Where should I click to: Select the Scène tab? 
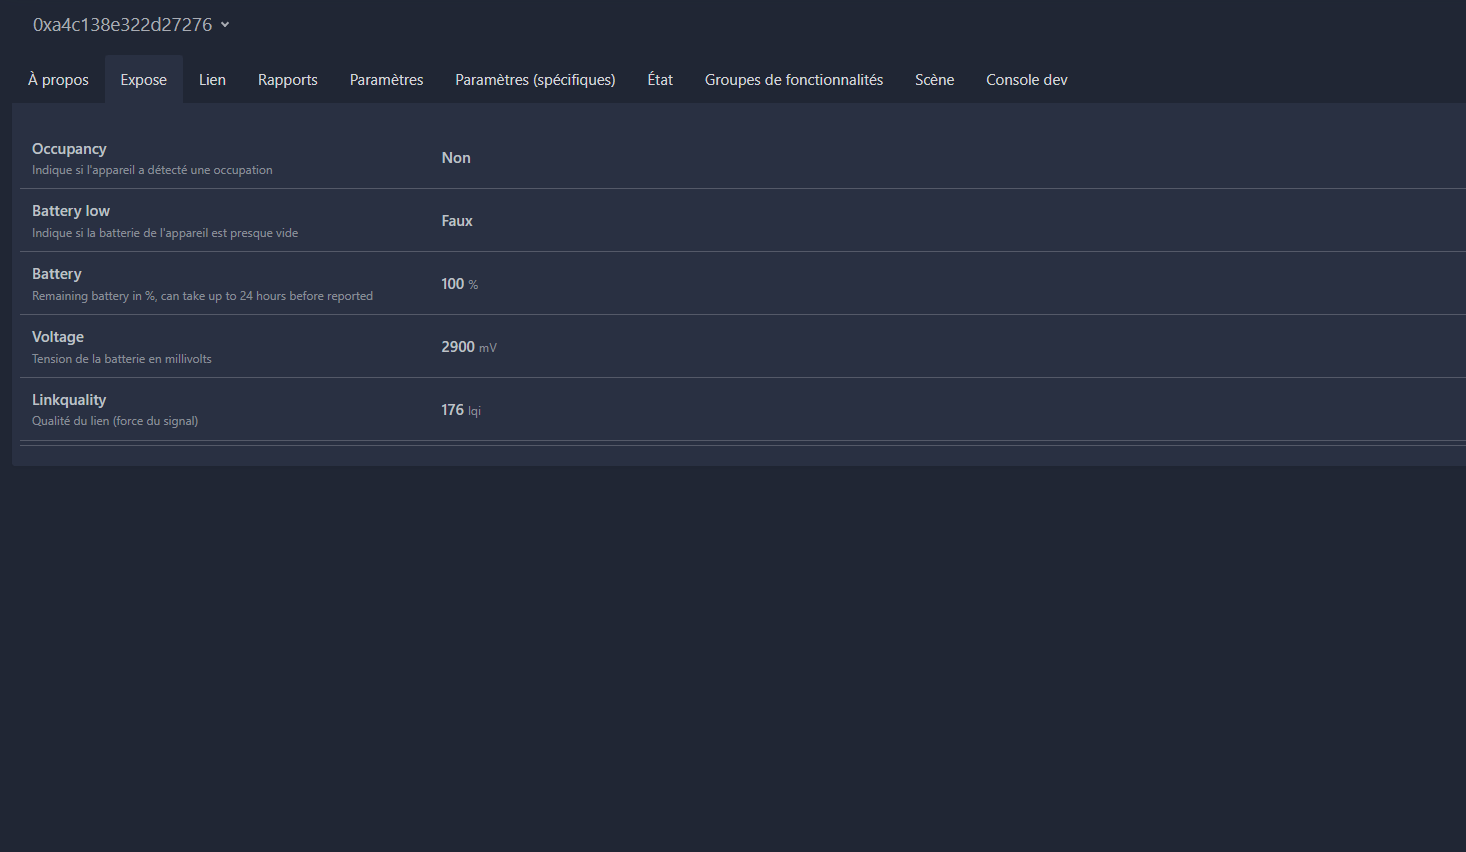coord(934,80)
